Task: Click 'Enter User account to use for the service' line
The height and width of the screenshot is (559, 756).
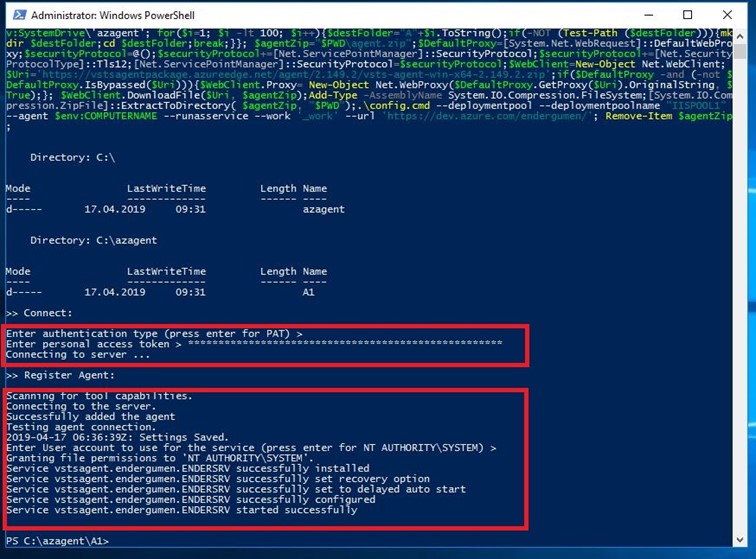Action: coord(251,448)
